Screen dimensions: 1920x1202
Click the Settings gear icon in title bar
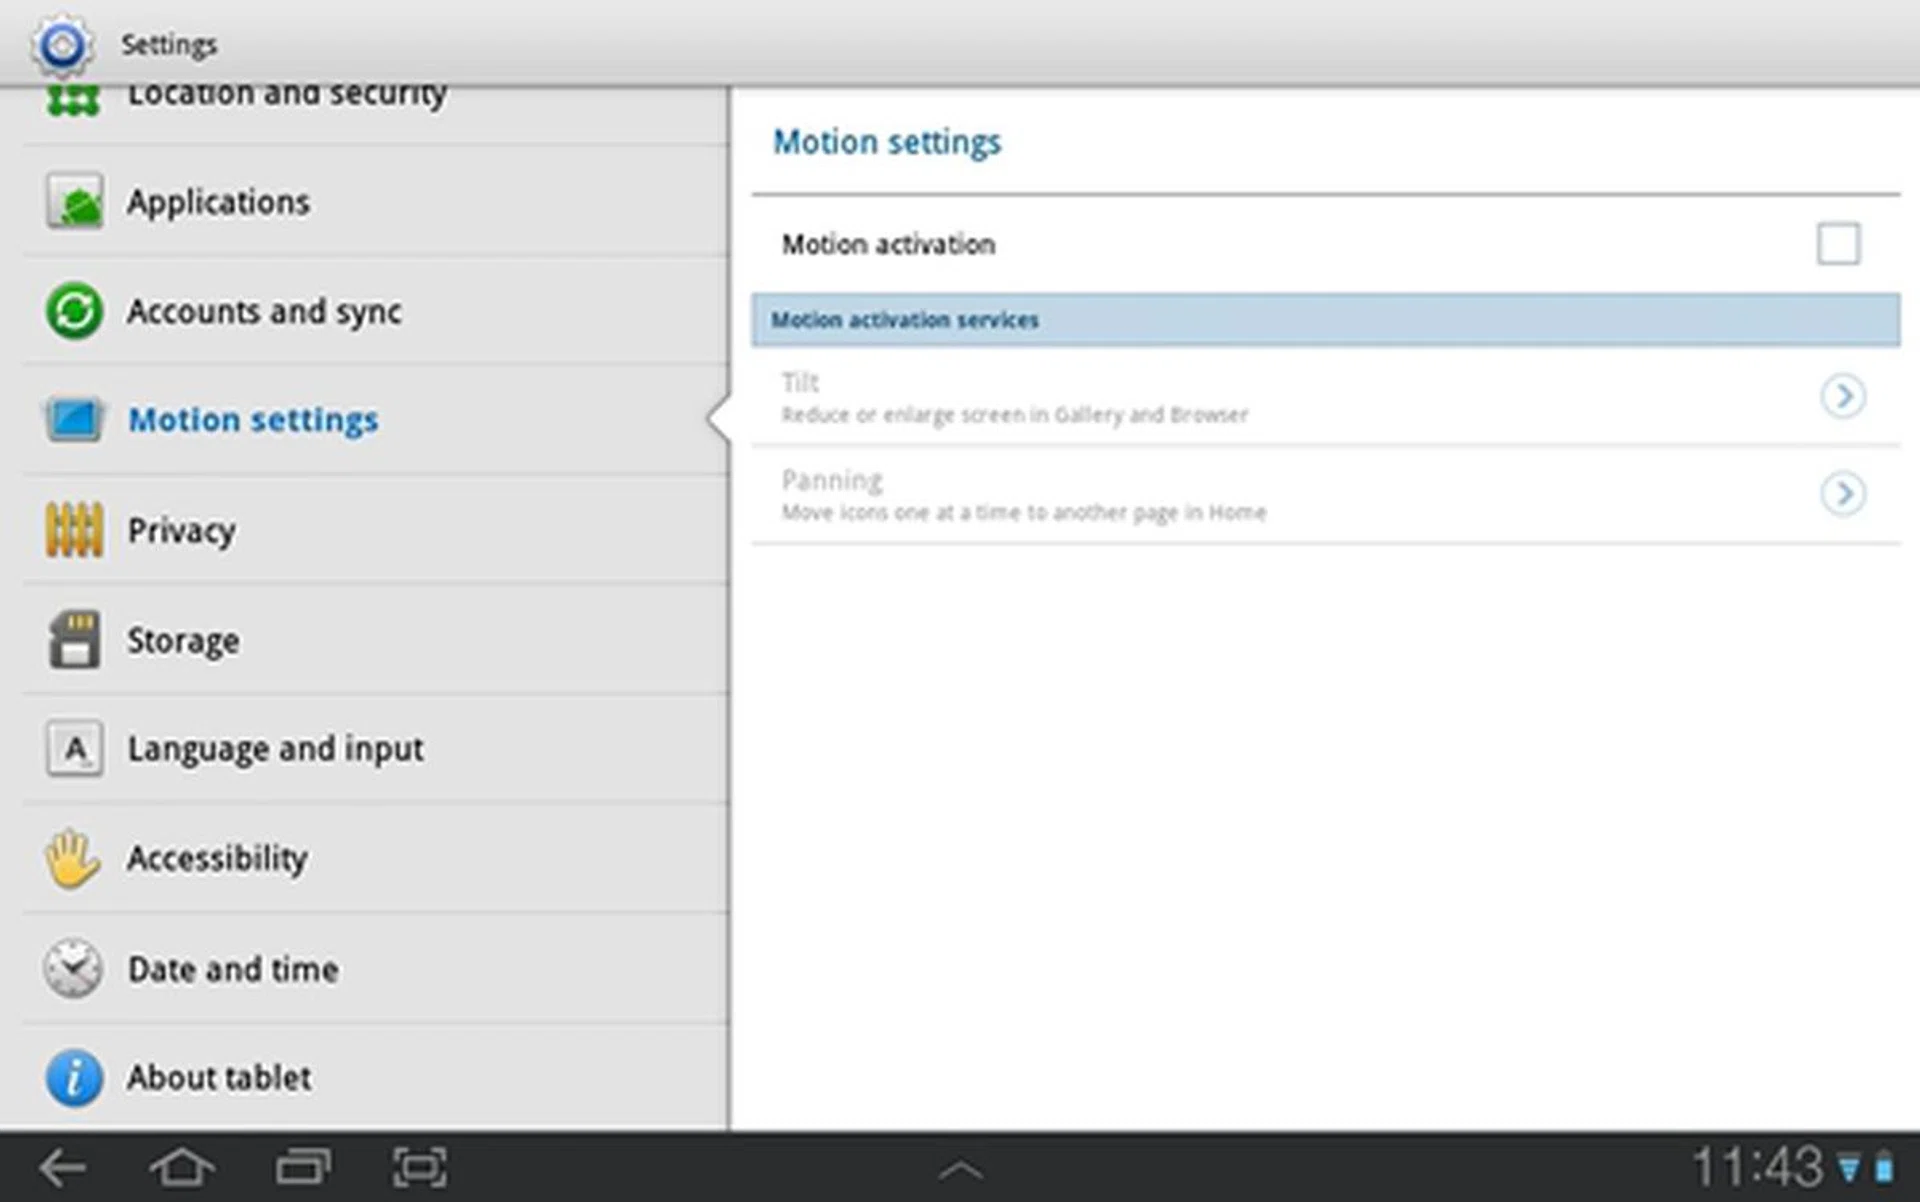point(62,44)
